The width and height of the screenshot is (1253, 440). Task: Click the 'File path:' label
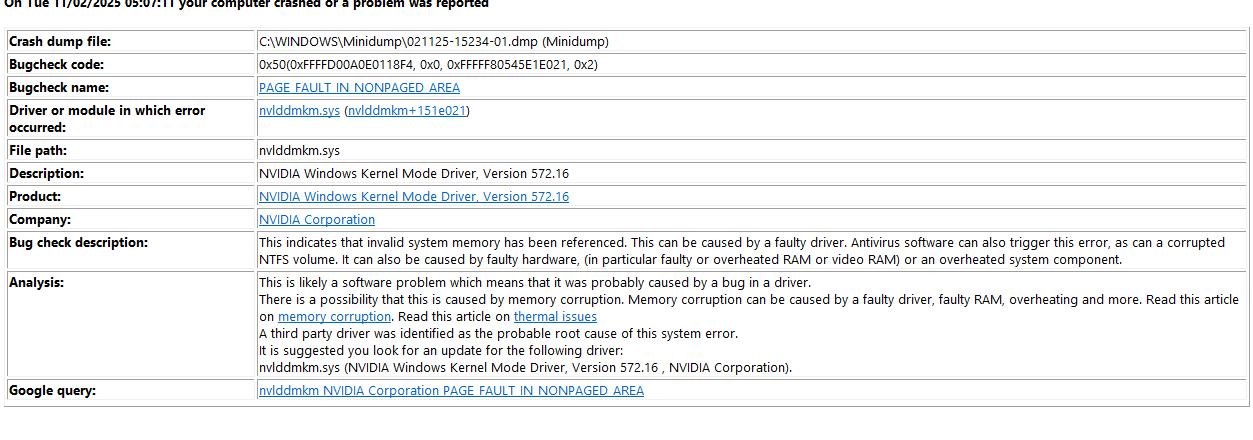pos(40,151)
